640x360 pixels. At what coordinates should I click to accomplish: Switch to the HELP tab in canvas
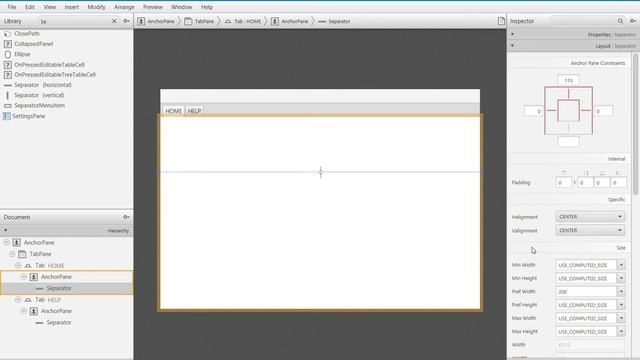(194, 111)
